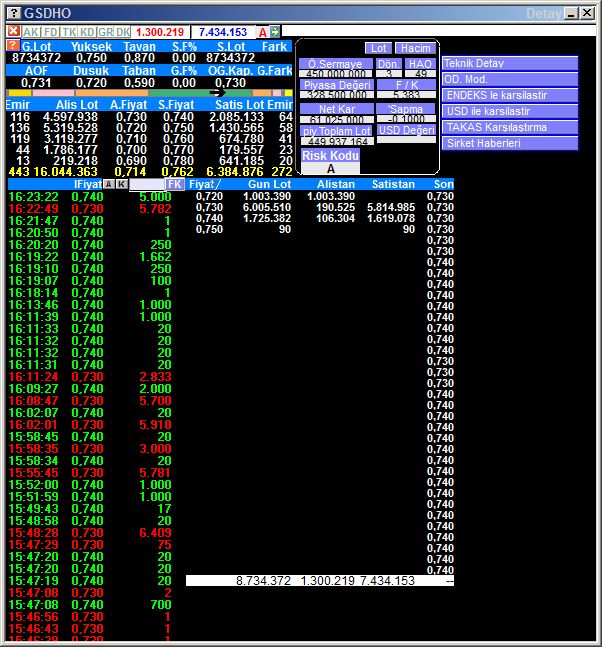This screenshot has width=602, height=647.
Task: Toggle the FK button
Action: 175,184
